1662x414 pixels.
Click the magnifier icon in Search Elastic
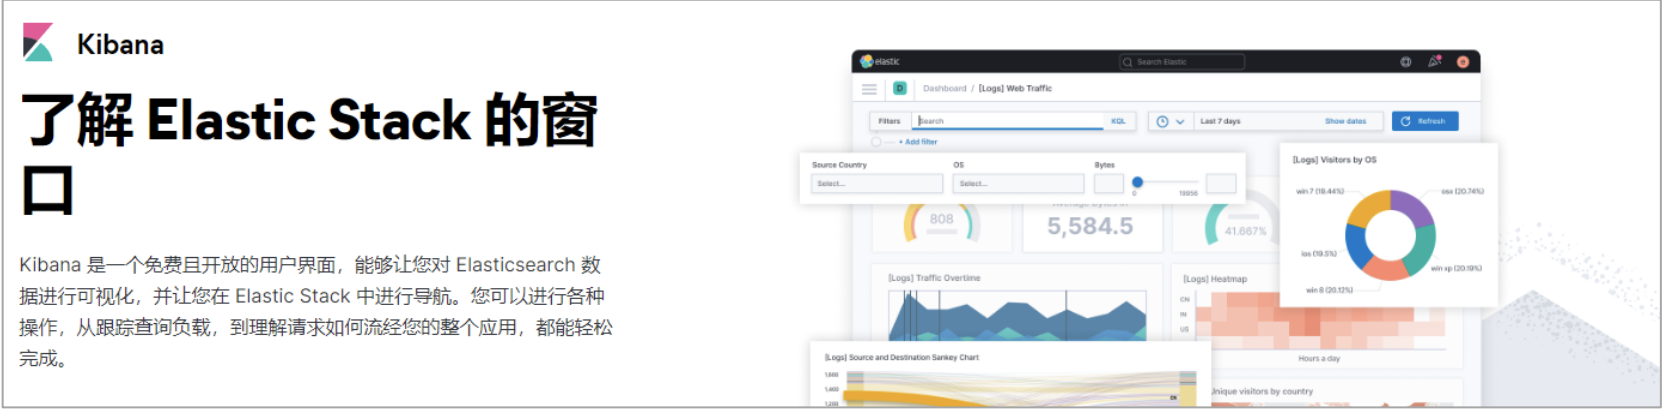click(1128, 62)
